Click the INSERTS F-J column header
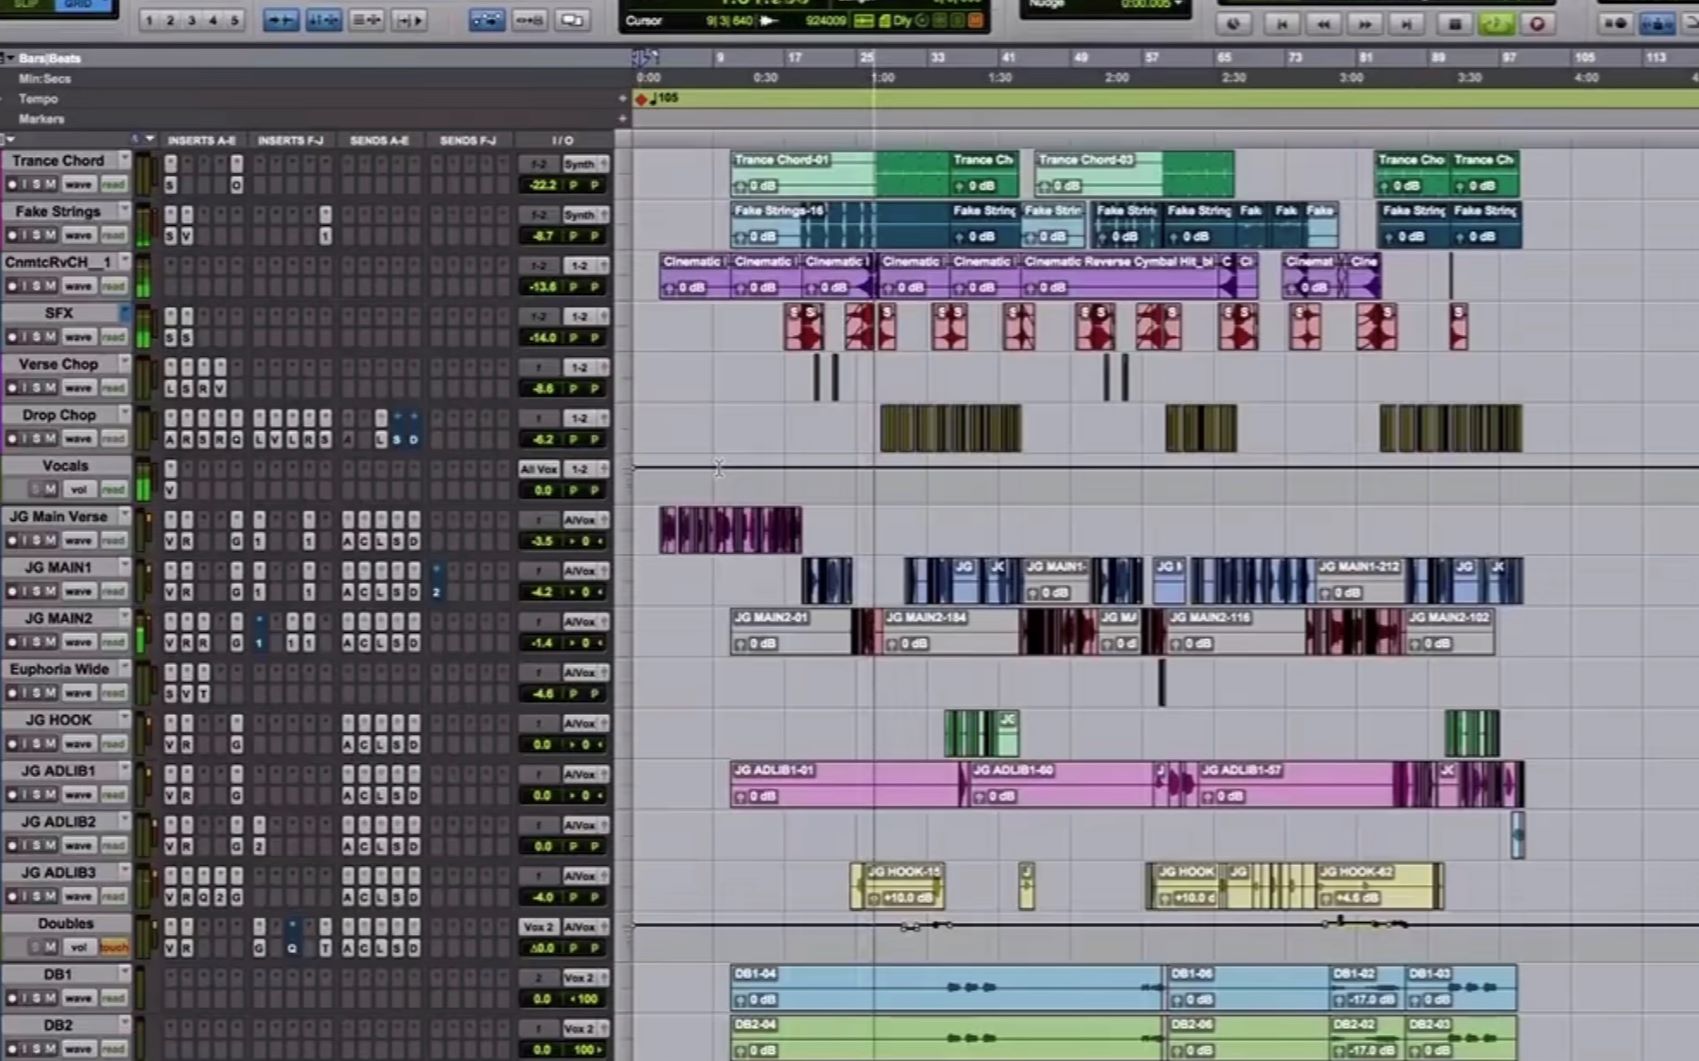This screenshot has width=1699, height=1061. pyautogui.click(x=291, y=140)
